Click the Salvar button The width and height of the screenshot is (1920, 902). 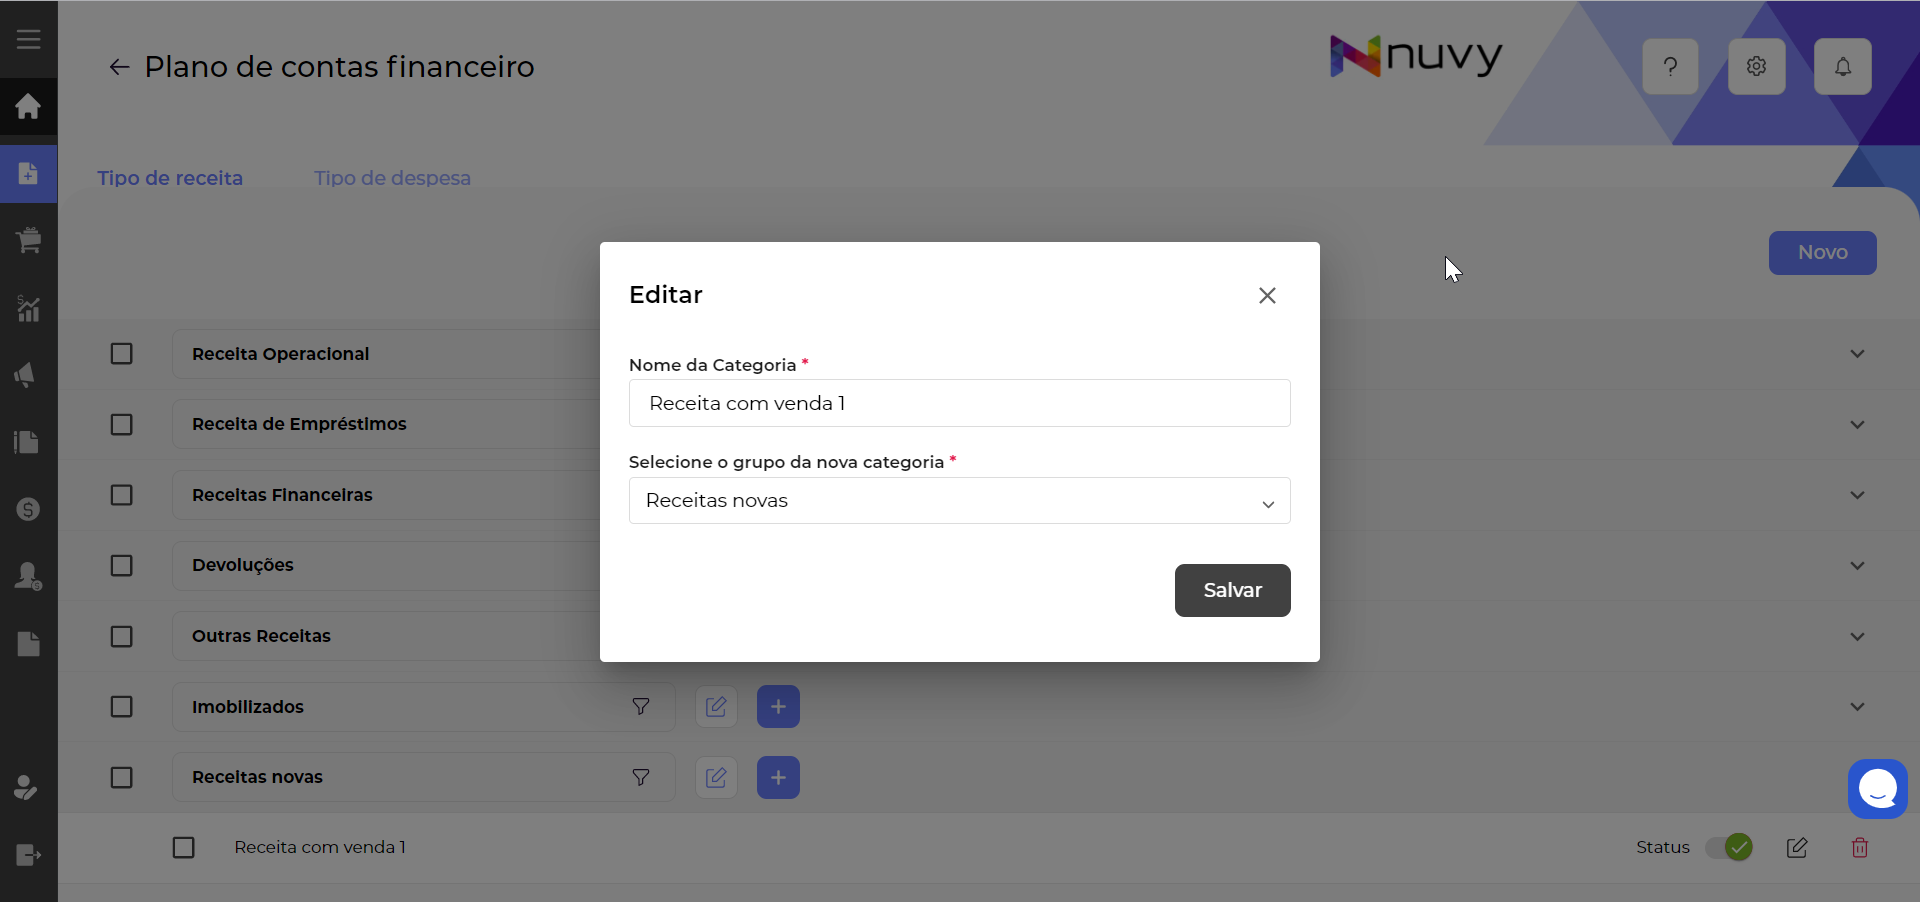1232,590
